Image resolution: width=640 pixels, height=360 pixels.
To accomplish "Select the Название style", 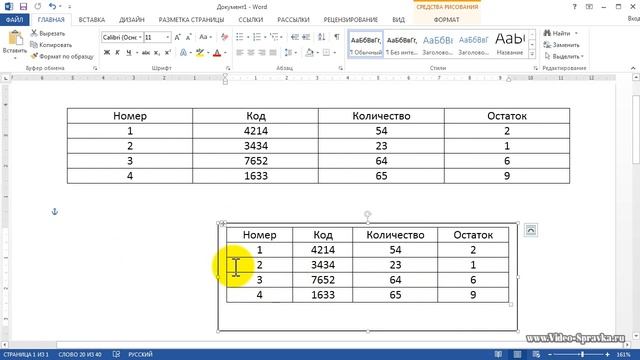I will [x=509, y=44].
